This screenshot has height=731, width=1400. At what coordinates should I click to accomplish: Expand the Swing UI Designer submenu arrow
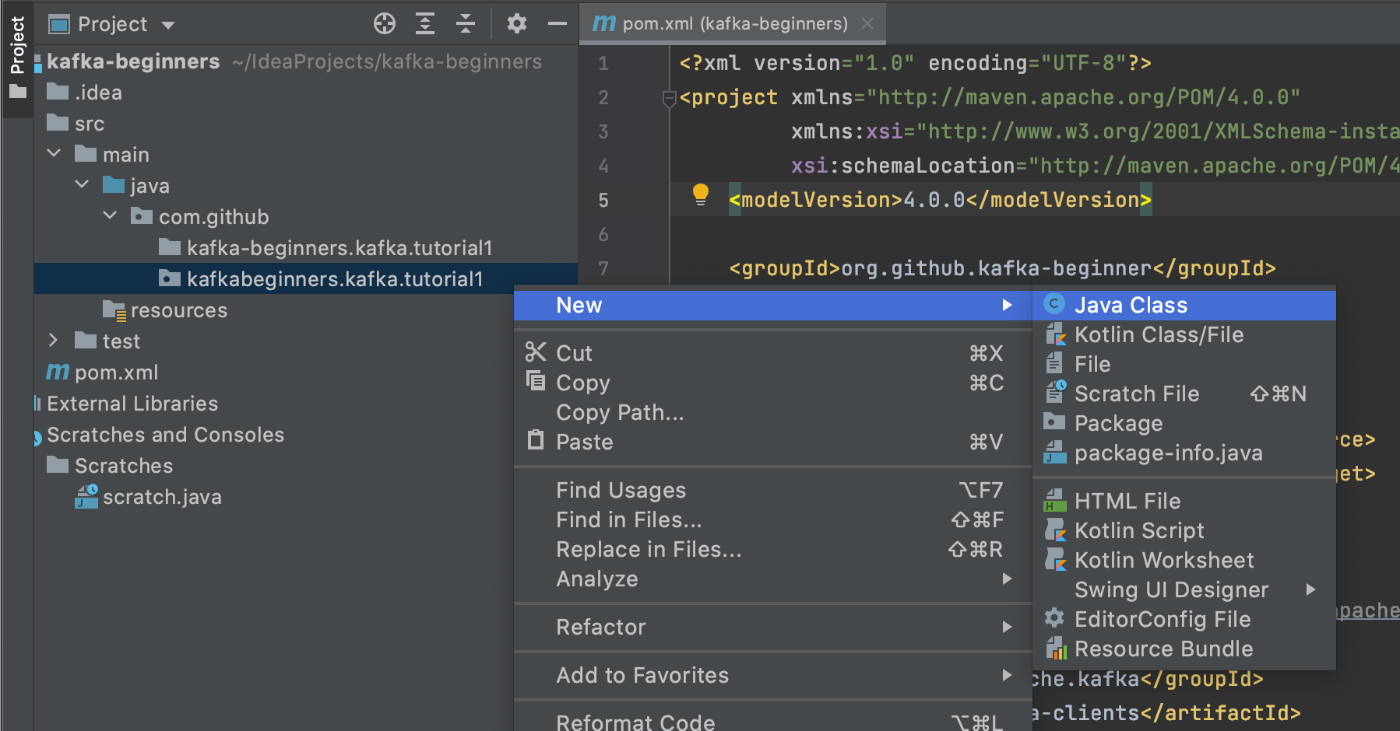tap(1311, 590)
